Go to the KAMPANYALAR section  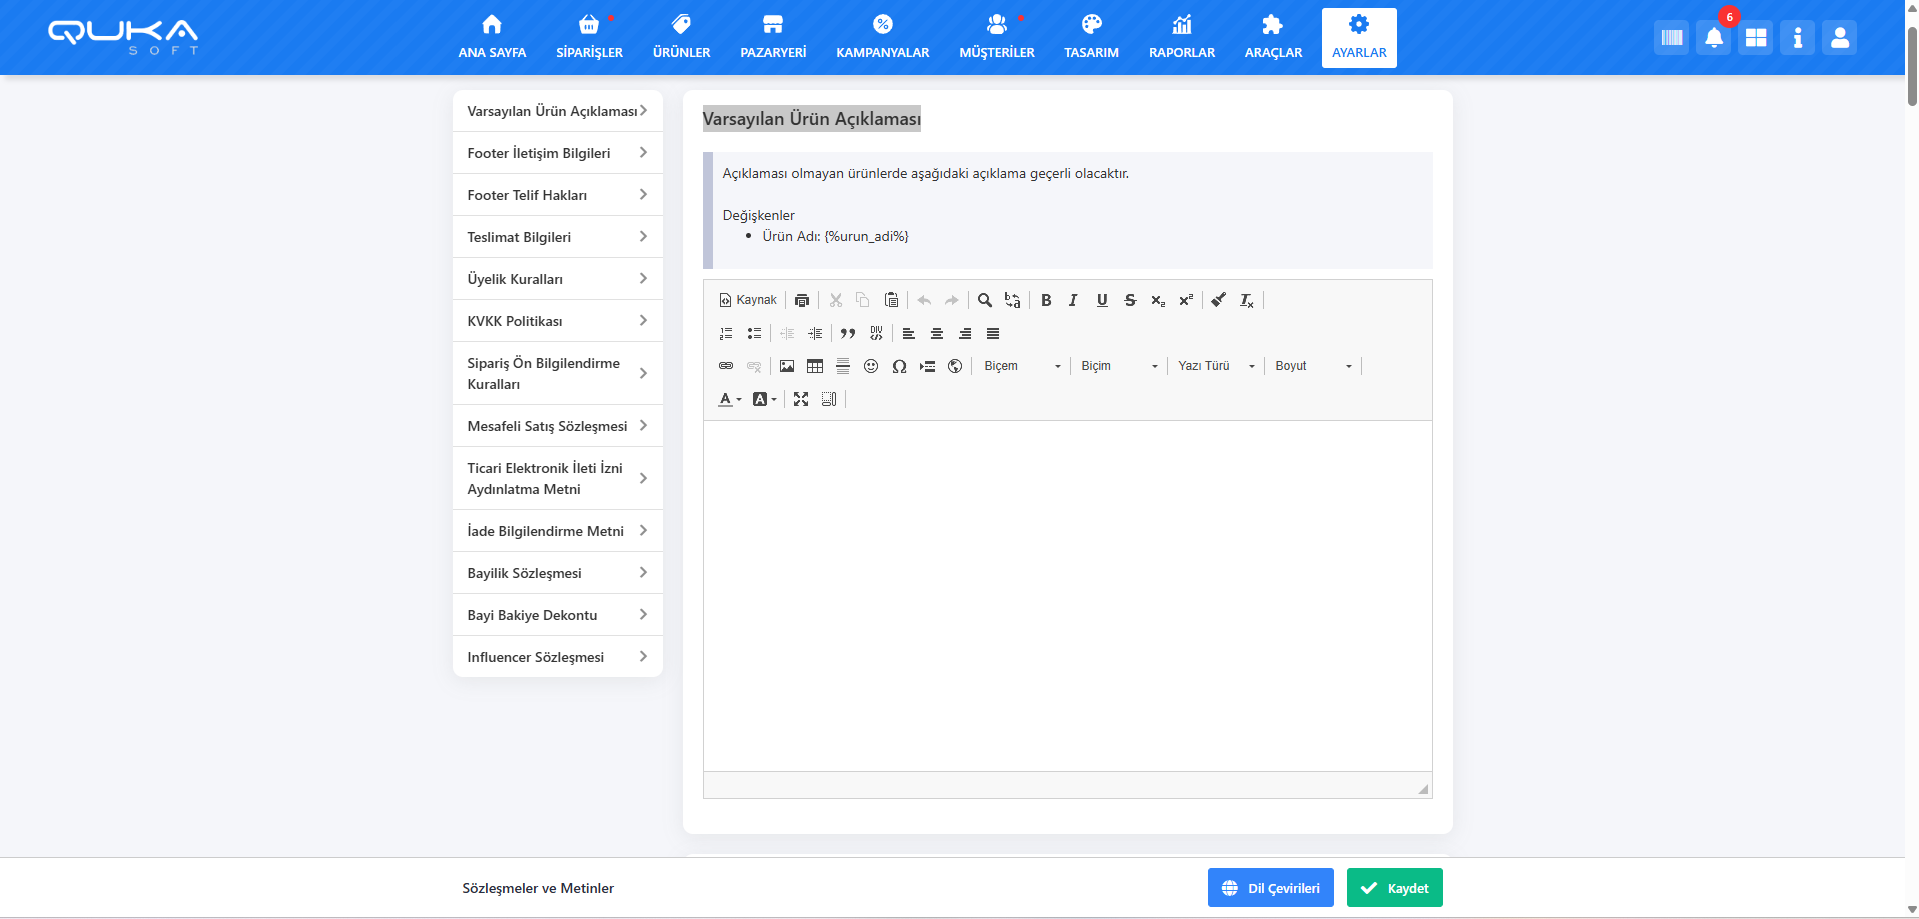pos(882,38)
